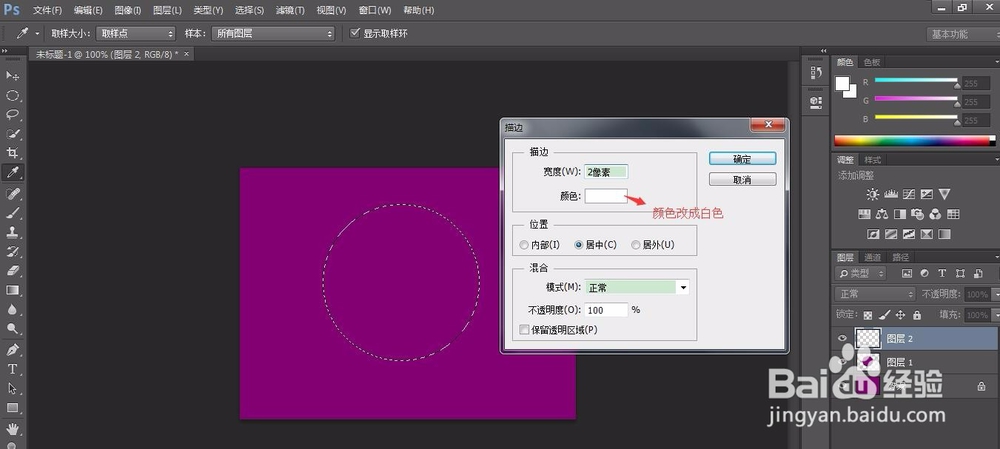Viewport: 1000px width, 449px height.
Task: Open 编辑(E) menu
Action: click(88, 10)
